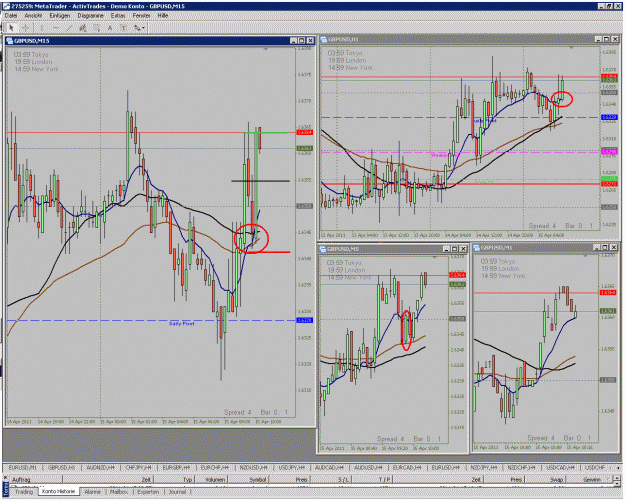Sort by the S / L column header
625x501 pixels.
[x=330, y=479]
